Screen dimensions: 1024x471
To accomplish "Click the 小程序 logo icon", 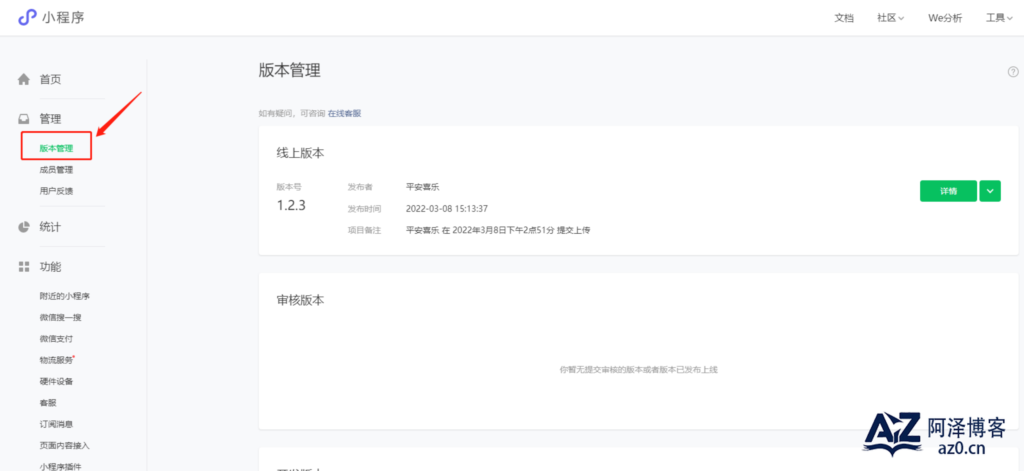I will click(x=27, y=18).
